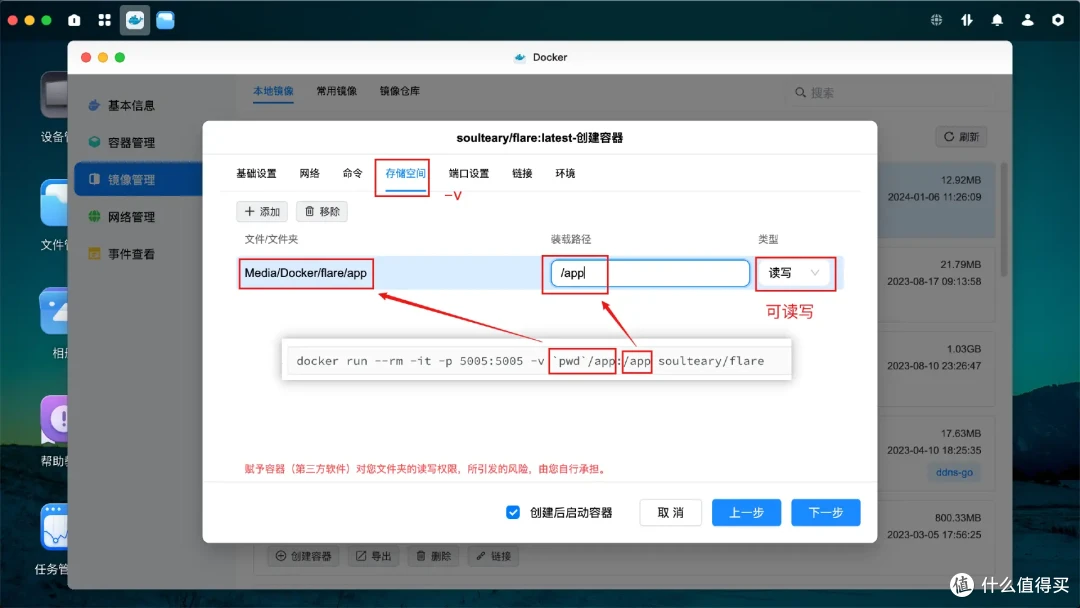The width and height of the screenshot is (1080, 608).
Task: Open the transfer arrows icon in top bar
Action: (x=966, y=20)
